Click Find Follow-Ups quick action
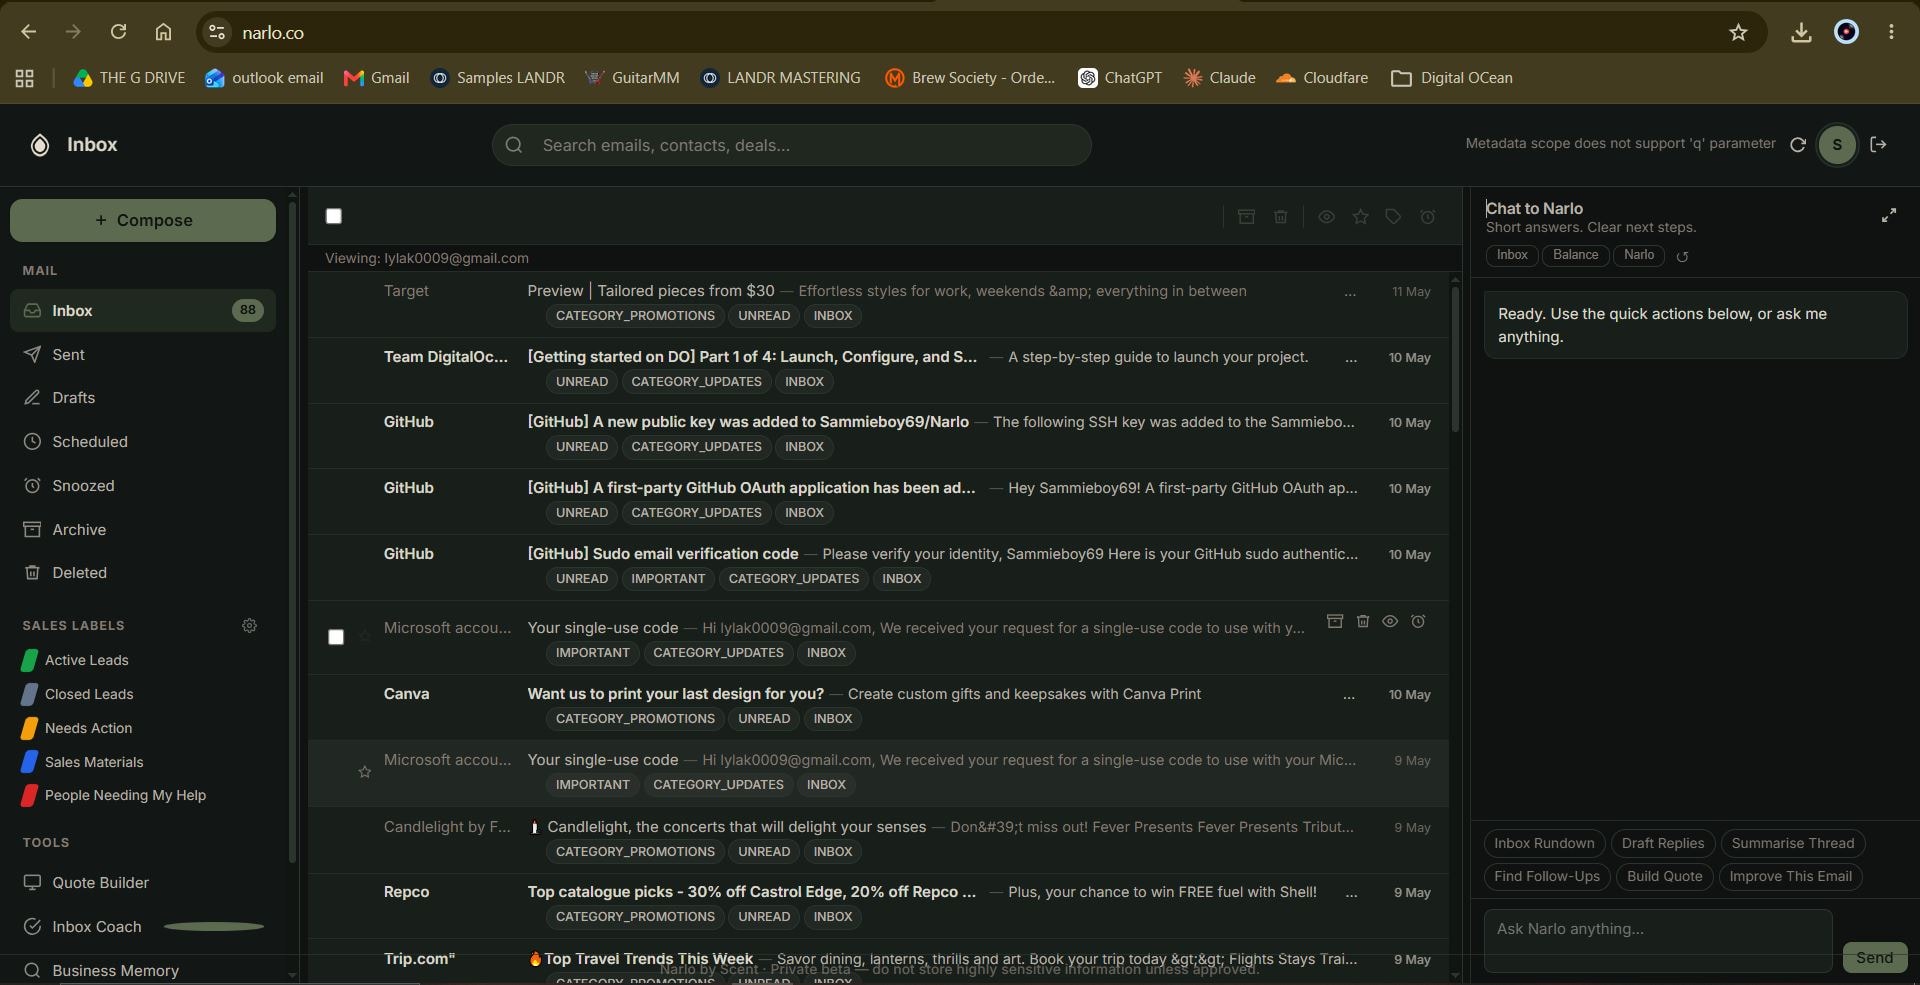The width and height of the screenshot is (1920, 985). (1547, 877)
